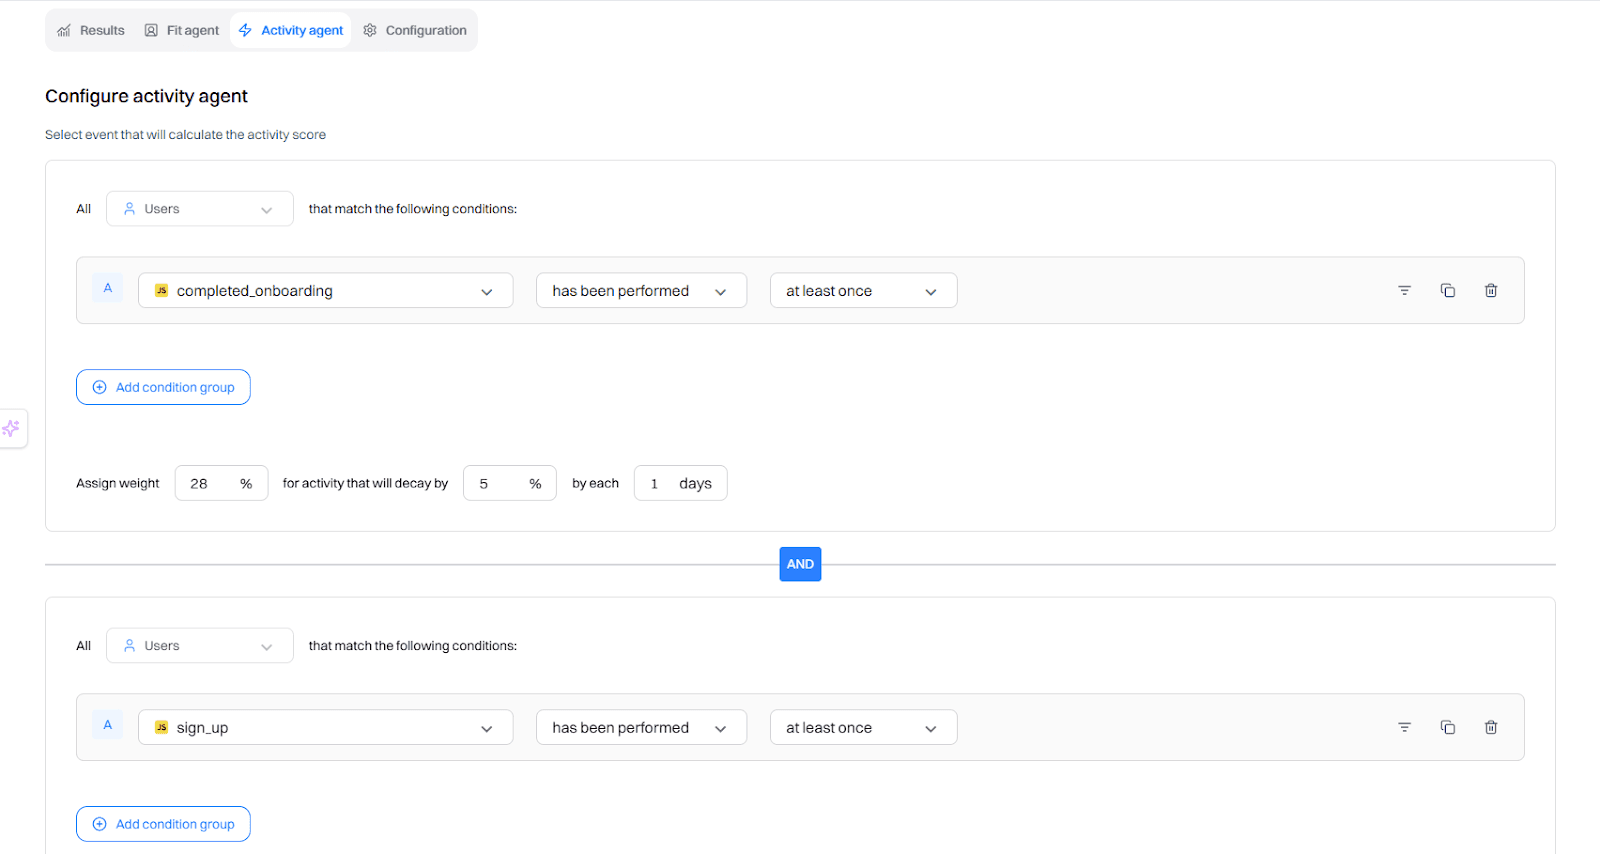Add condition group under sign_up
1600x854 pixels.
tap(163, 824)
